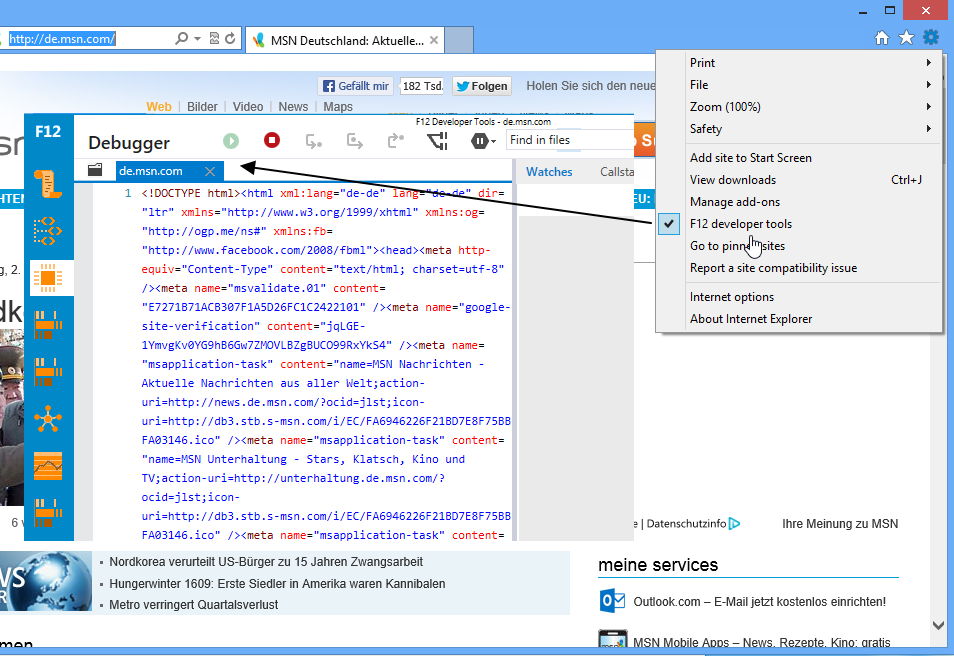954x656 pixels.
Task: Switch to the Callstack tab
Action: pyautogui.click(x=616, y=172)
